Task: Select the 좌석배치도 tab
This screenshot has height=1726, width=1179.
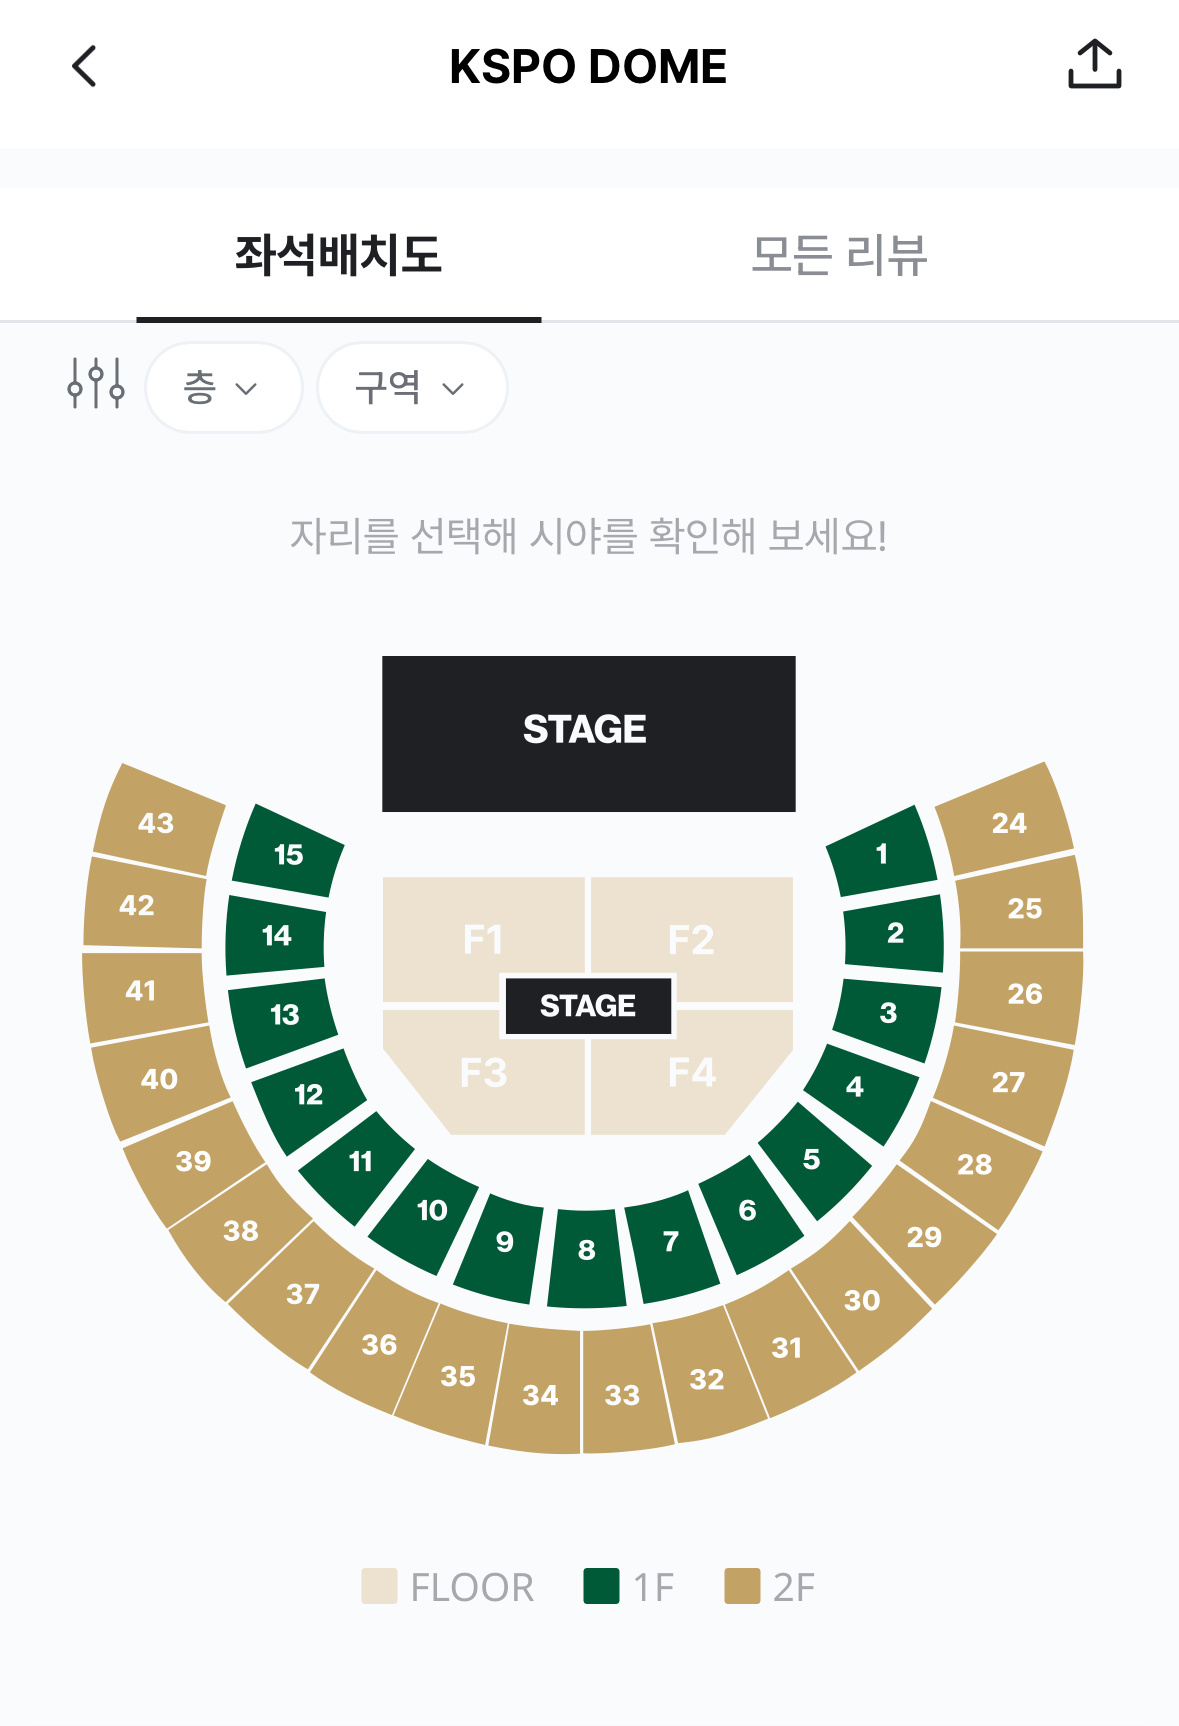Action: tap(338, 255)
